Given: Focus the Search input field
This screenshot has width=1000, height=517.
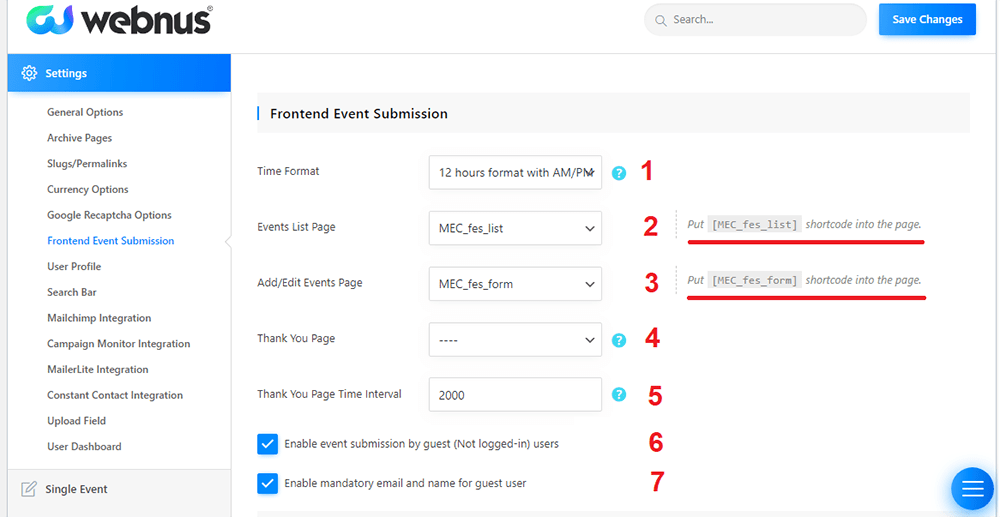Looking at the screenshot, I should 756,20.
